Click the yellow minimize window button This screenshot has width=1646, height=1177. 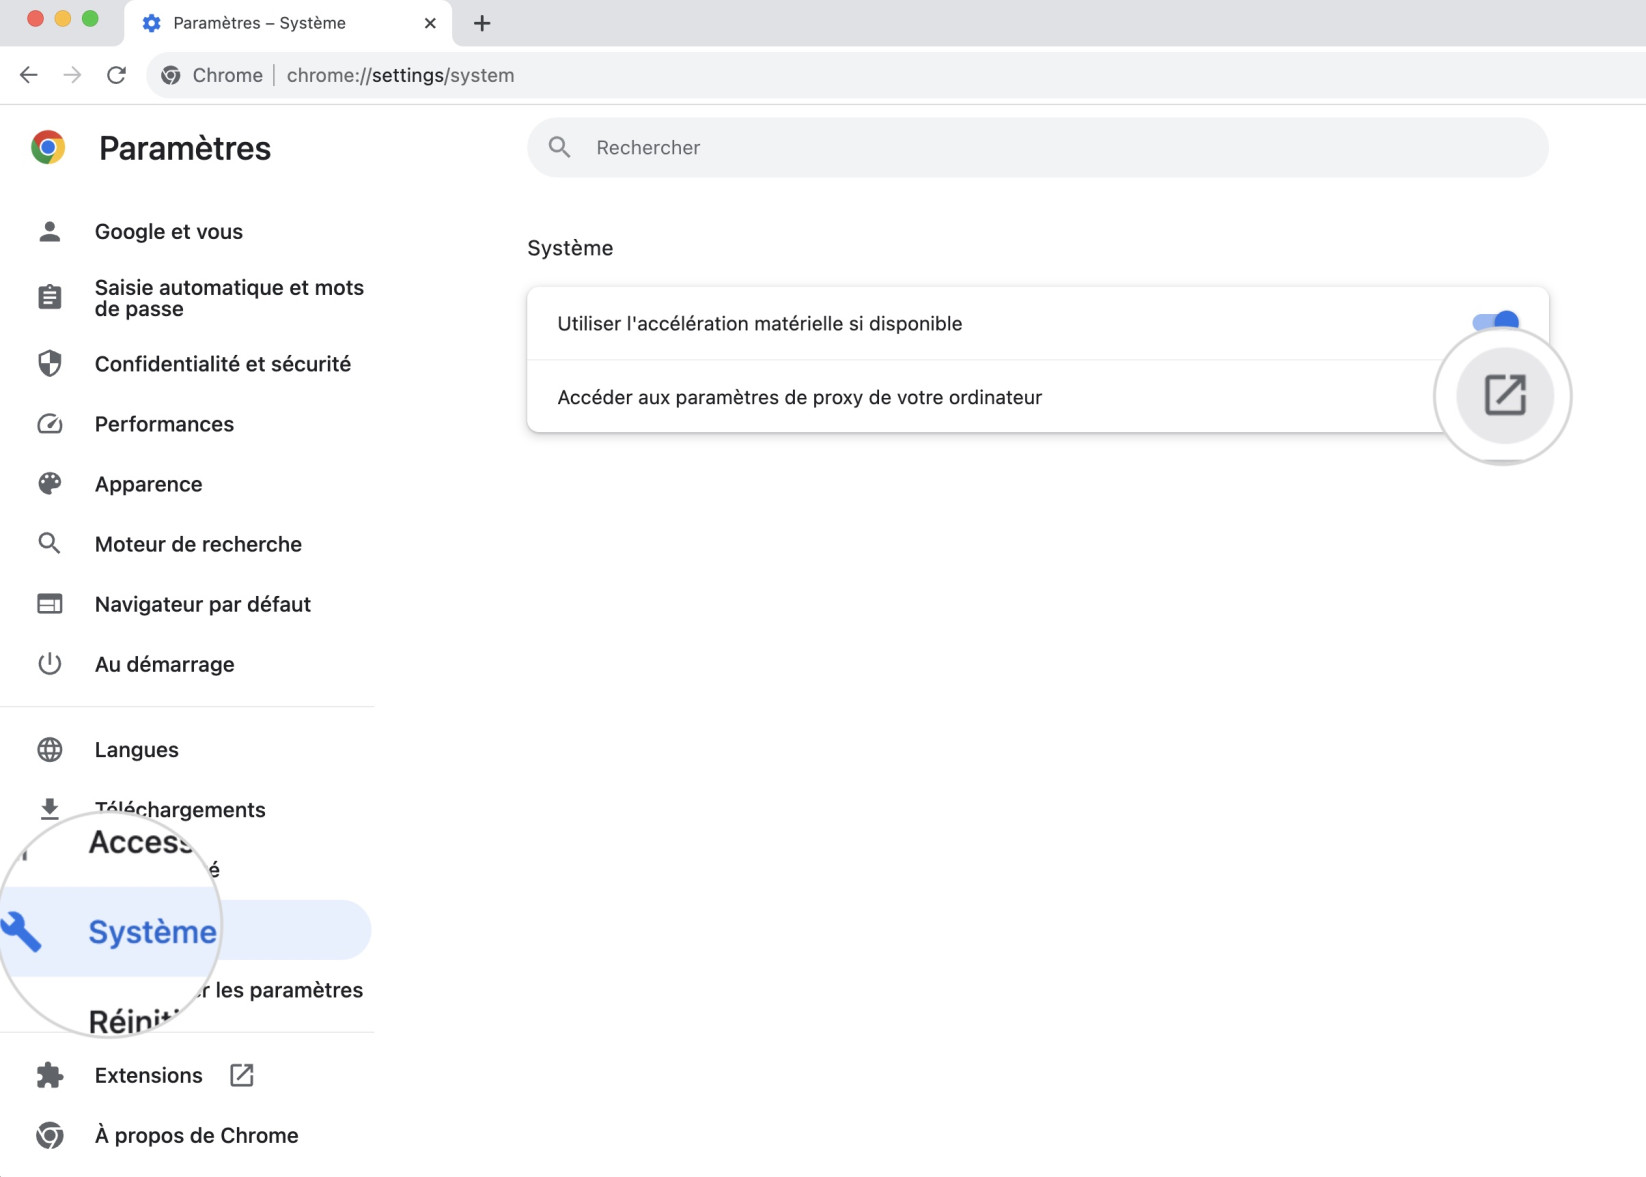pos(63,19)
